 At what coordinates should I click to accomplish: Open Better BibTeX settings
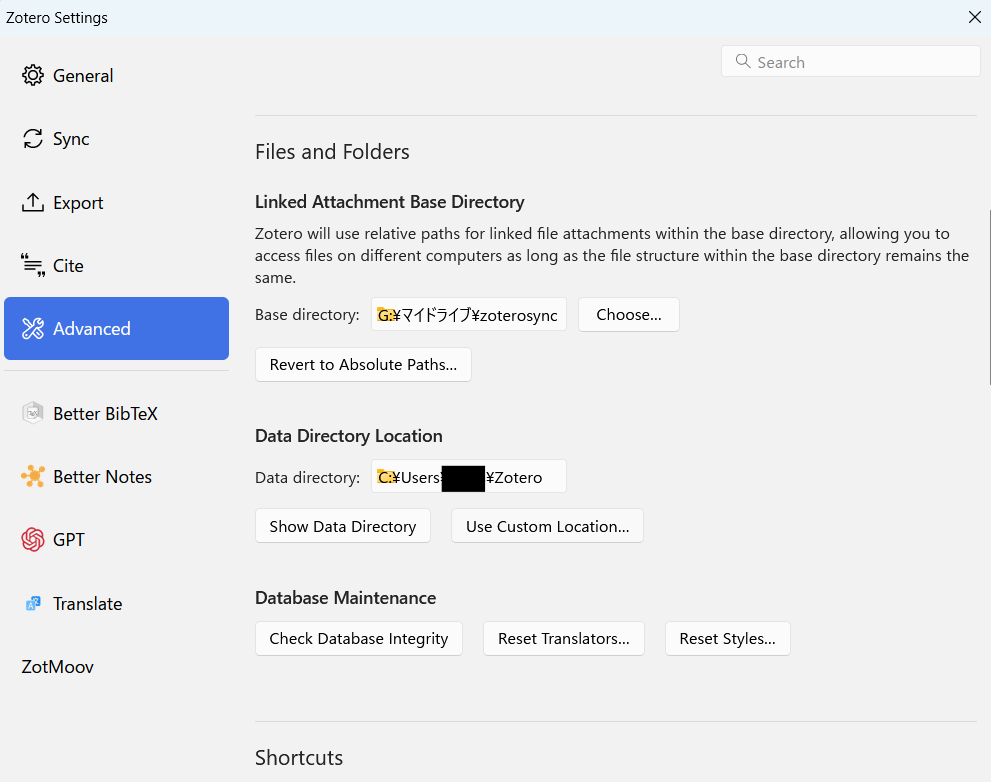point(116,413)
